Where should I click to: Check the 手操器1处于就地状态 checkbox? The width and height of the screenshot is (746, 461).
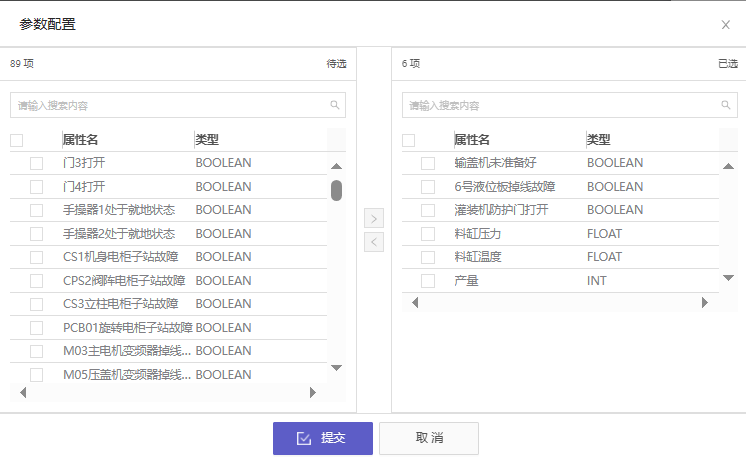pyautogui.click(x=37, y=210)
